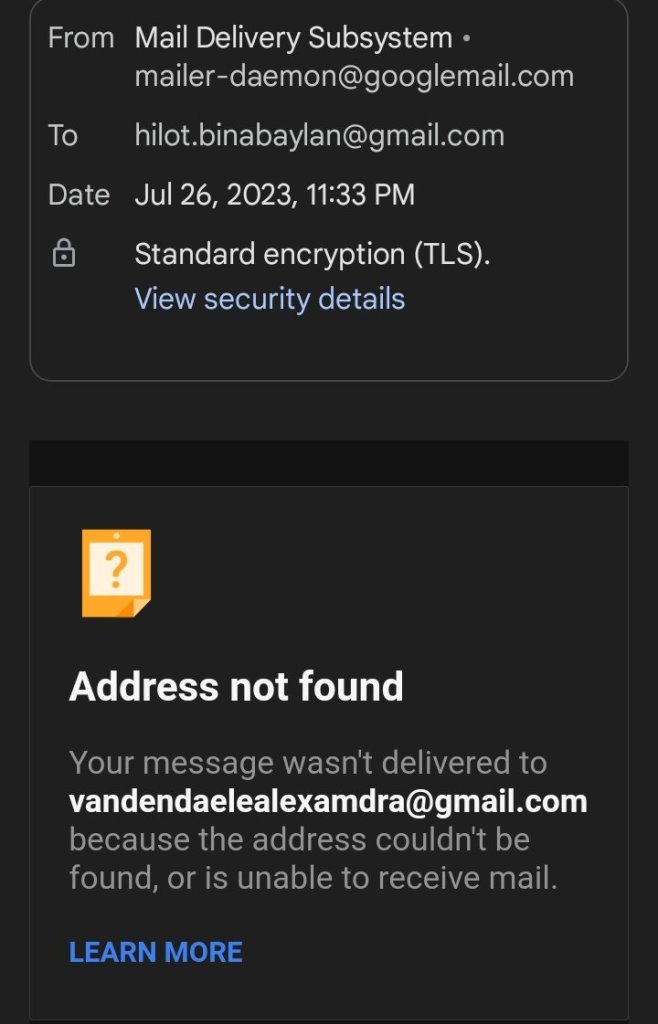Tap the Date field label
This screenshot has width=658, height=1024.
(78, 194)
